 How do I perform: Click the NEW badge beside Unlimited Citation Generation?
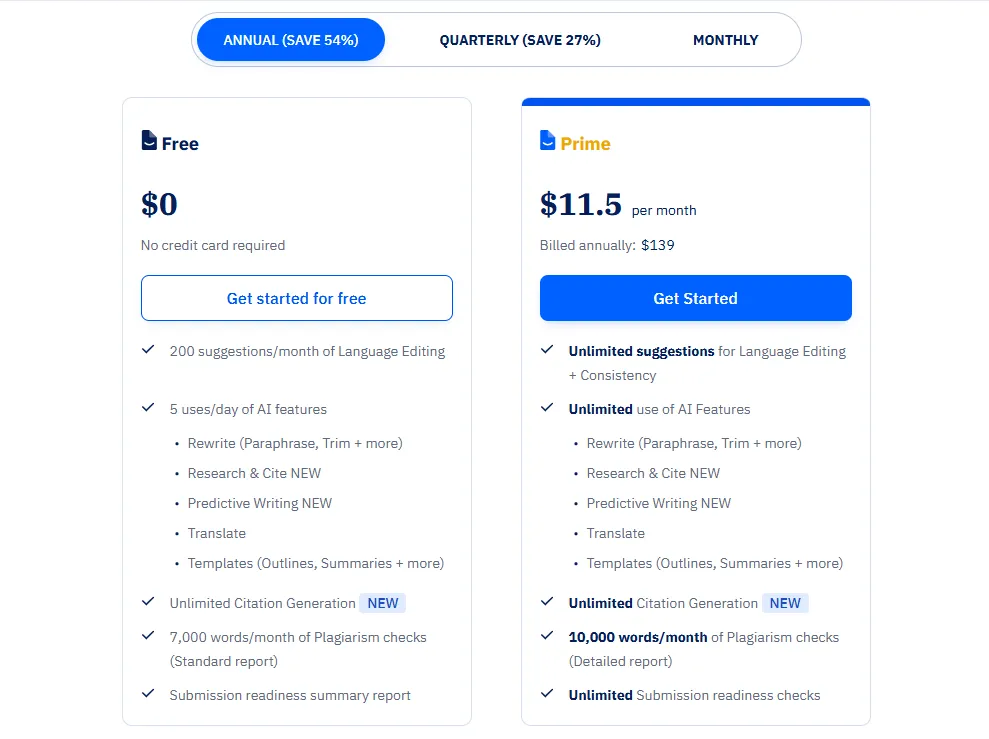[x=785, y=603]
